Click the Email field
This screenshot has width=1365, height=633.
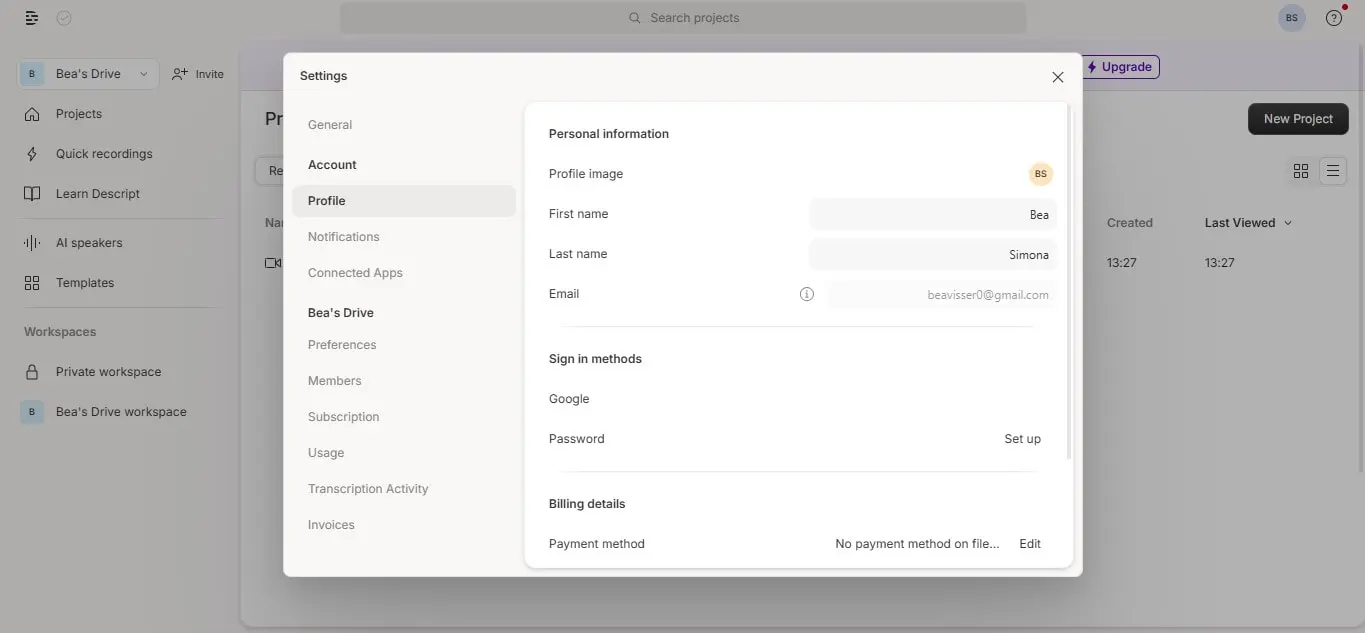(942, 295)
